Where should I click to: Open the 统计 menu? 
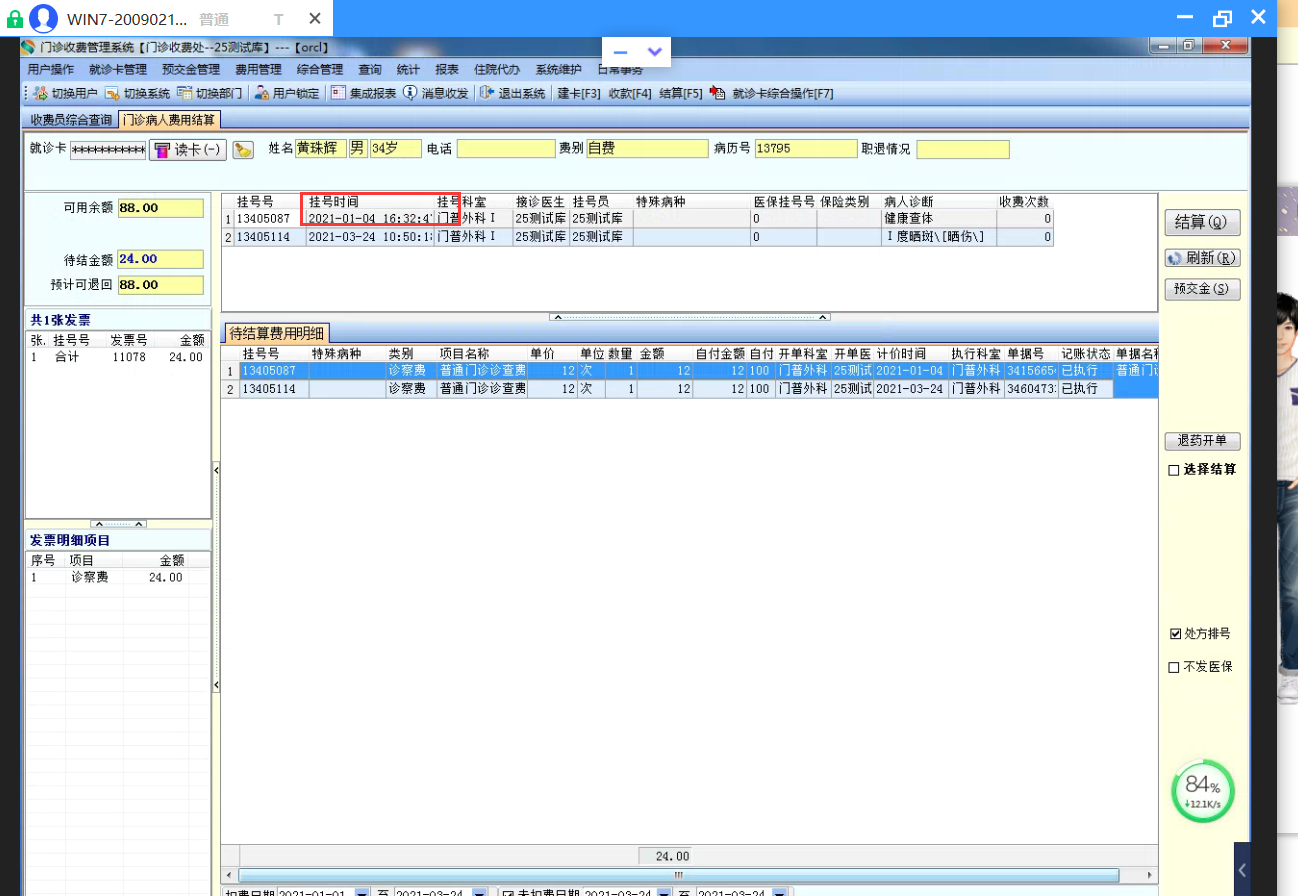point(408,70)
